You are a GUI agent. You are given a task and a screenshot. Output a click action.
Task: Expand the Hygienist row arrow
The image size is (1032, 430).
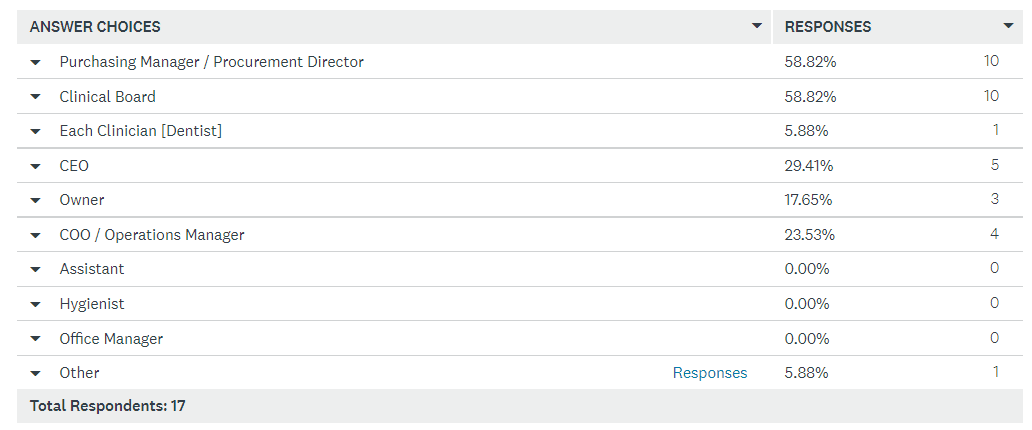[36, 305]
